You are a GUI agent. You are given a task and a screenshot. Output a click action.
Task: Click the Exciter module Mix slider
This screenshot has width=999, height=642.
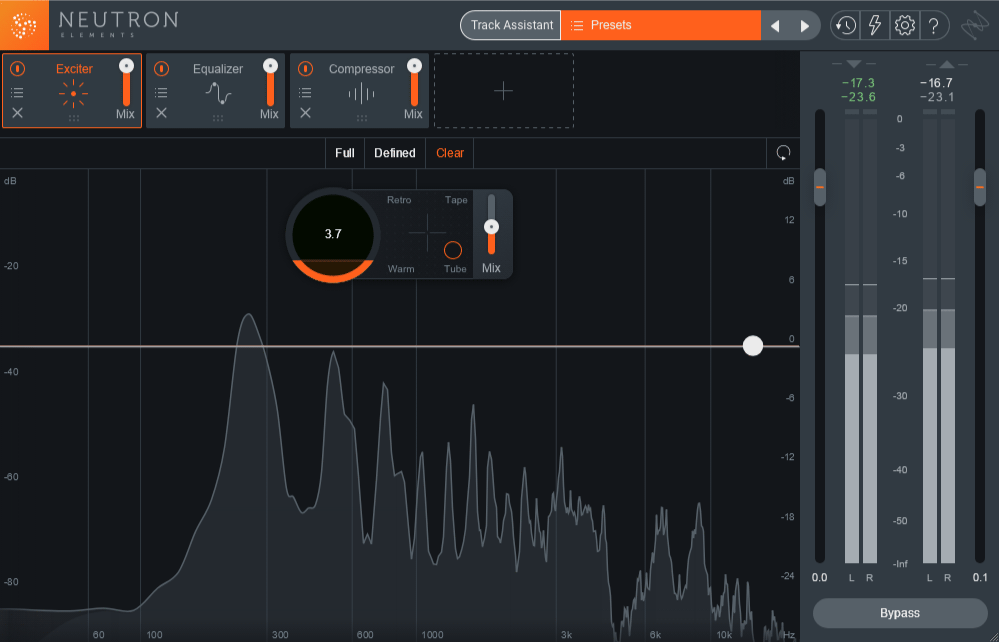[126, 83]
